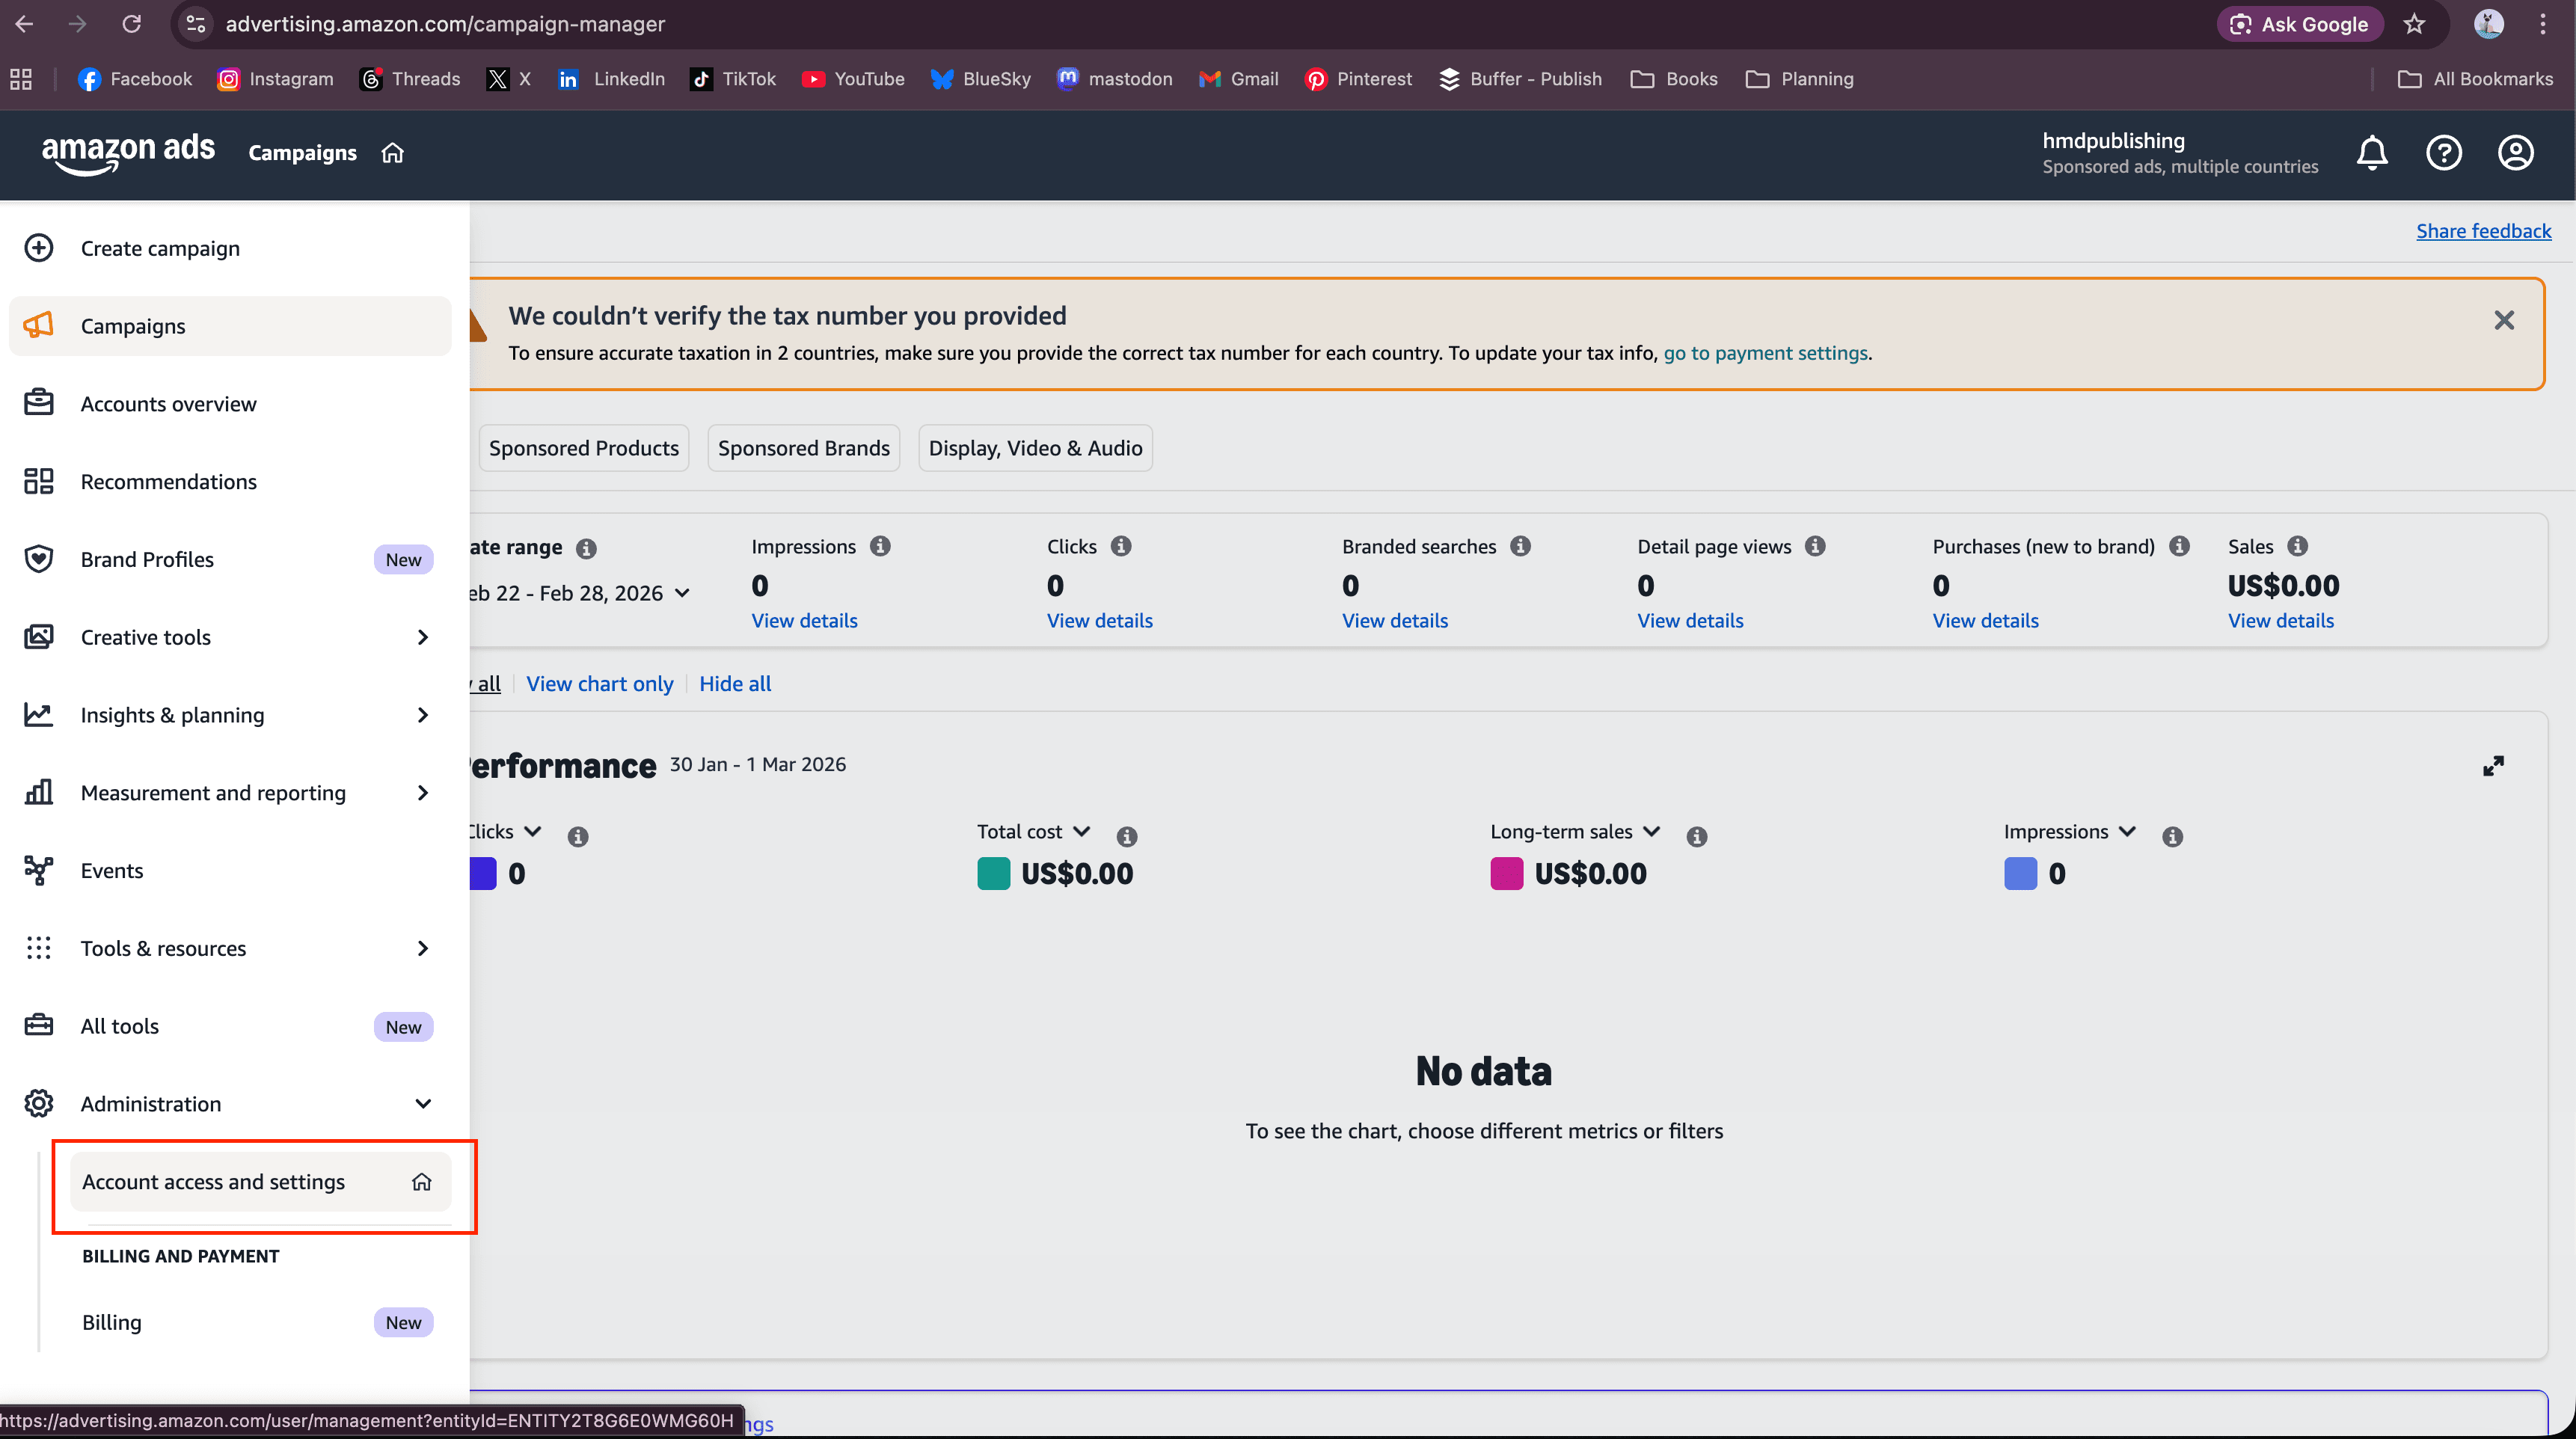This screenshot has width=2576, height=1439.
Task: Follow the 'go to payment settings' link
Action: point(1766,352)
